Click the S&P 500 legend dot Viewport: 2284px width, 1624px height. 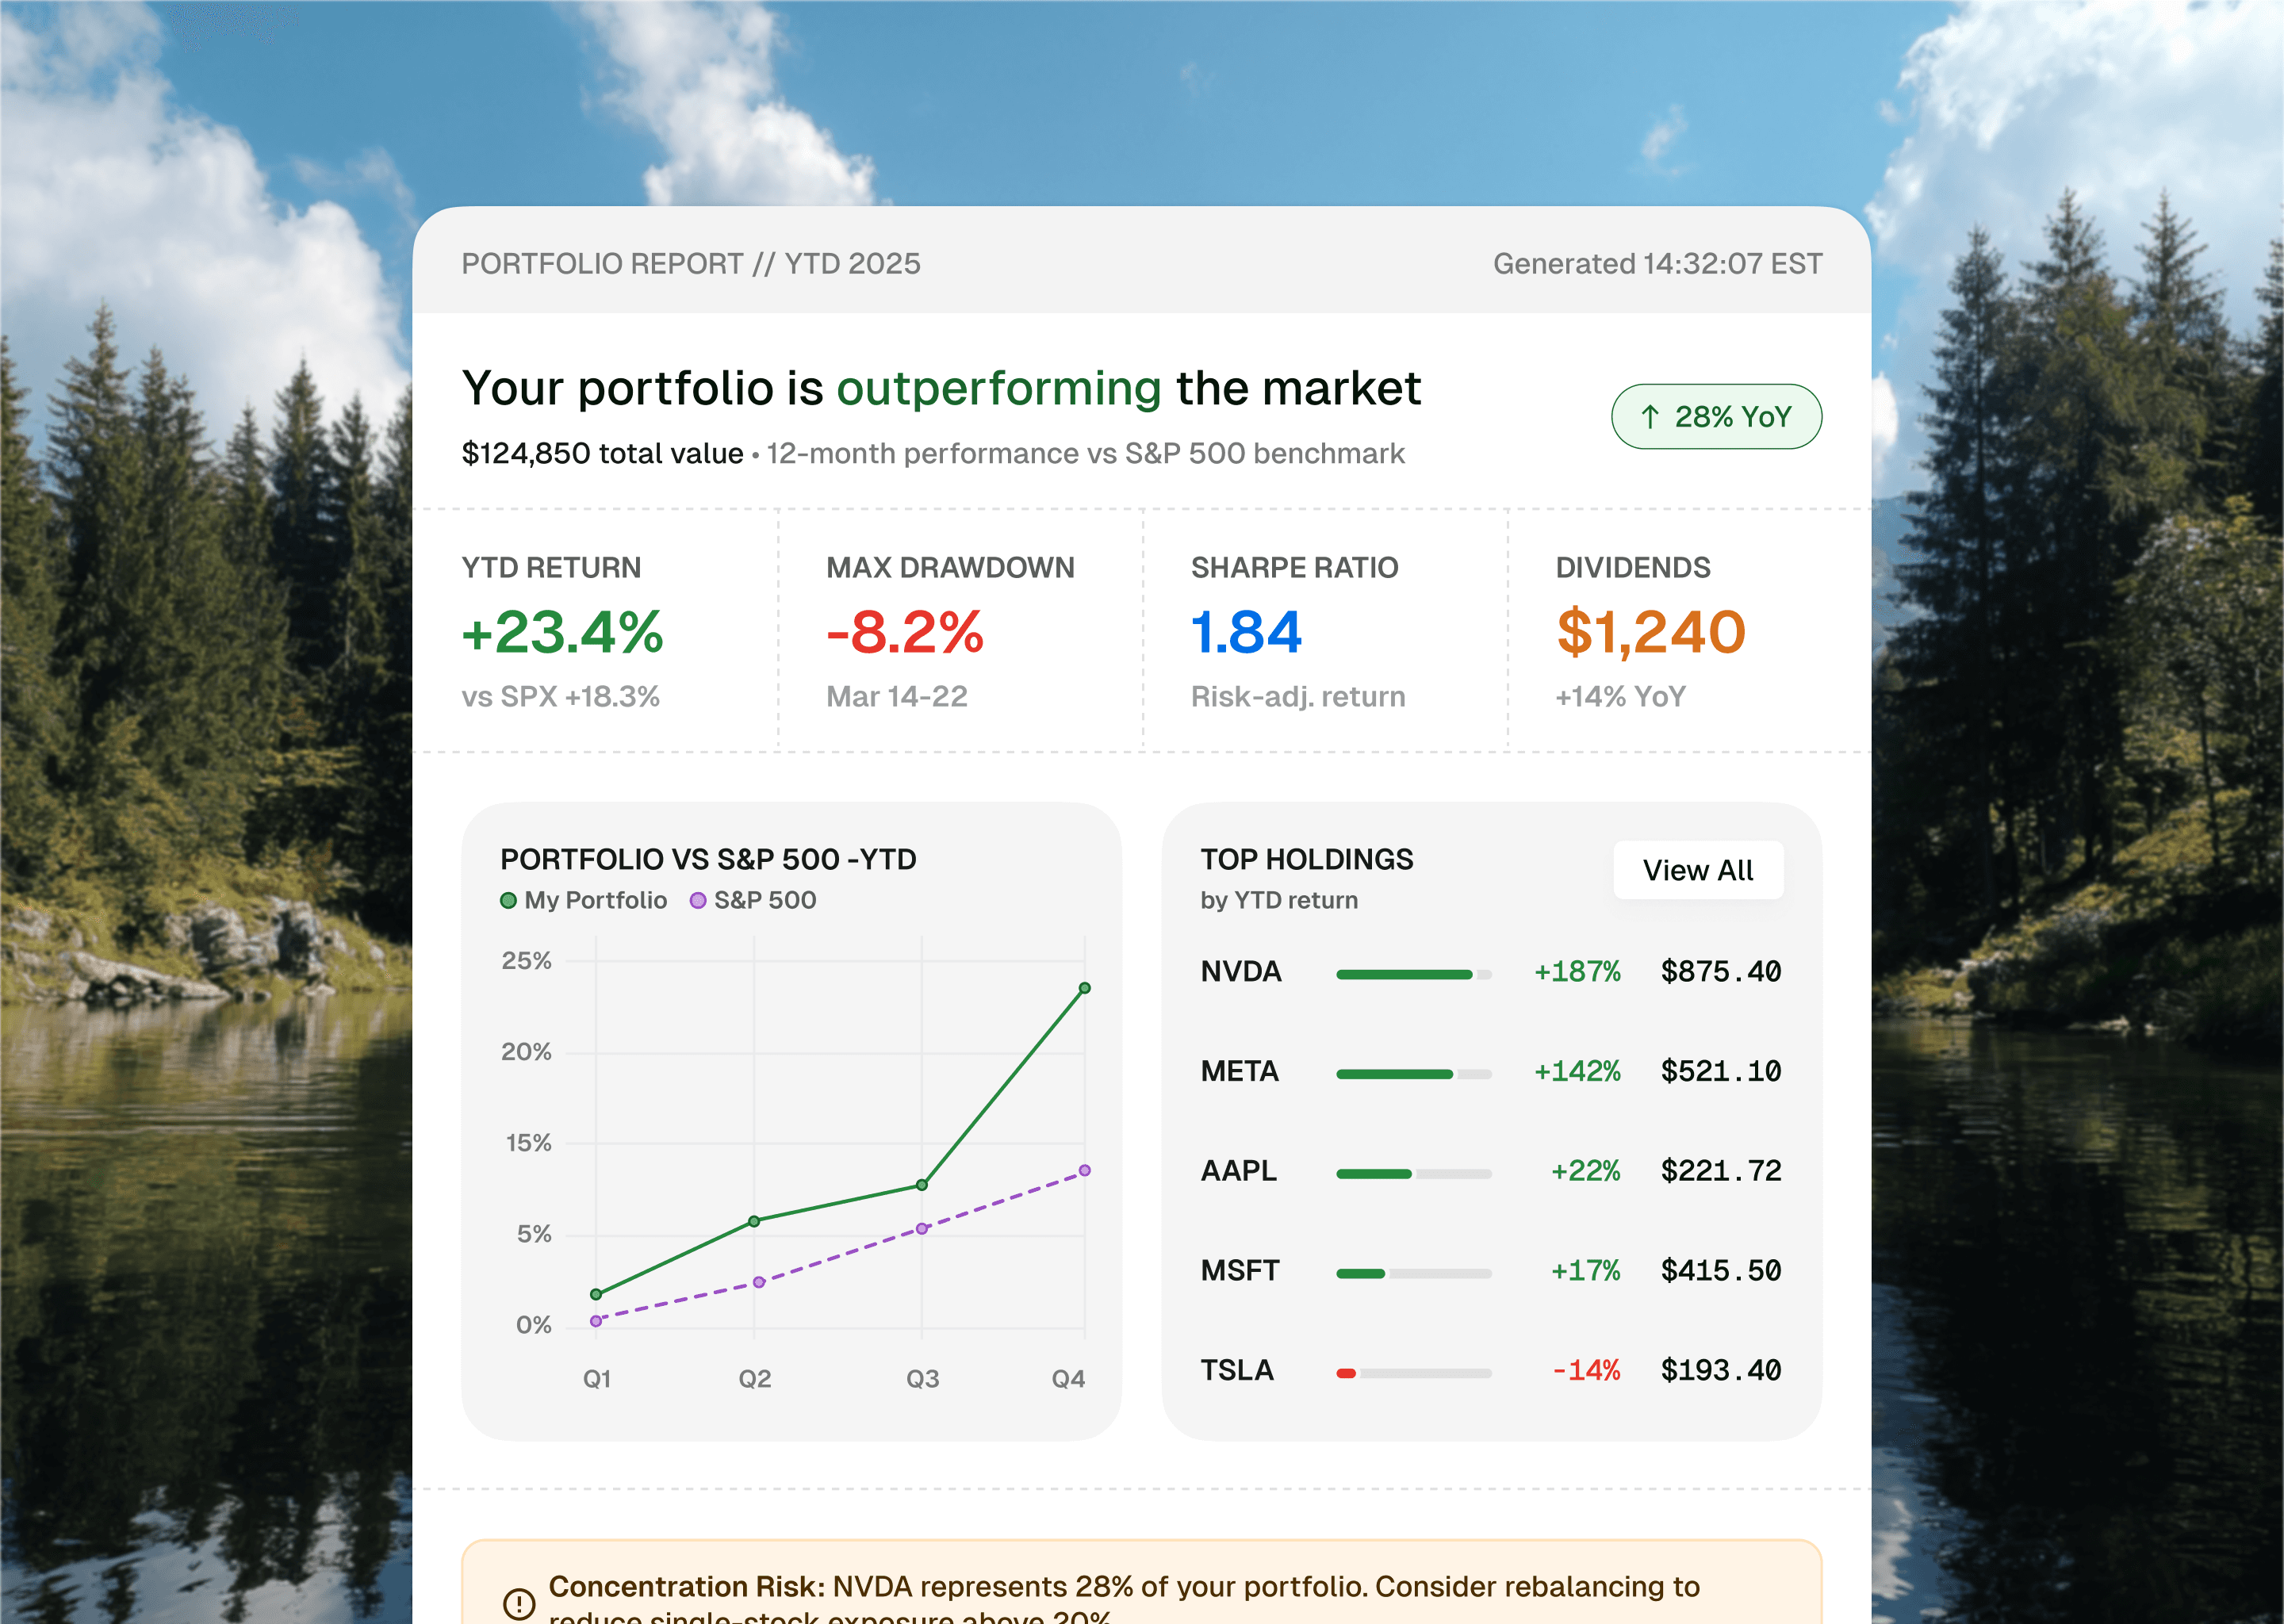pos(698,900)
